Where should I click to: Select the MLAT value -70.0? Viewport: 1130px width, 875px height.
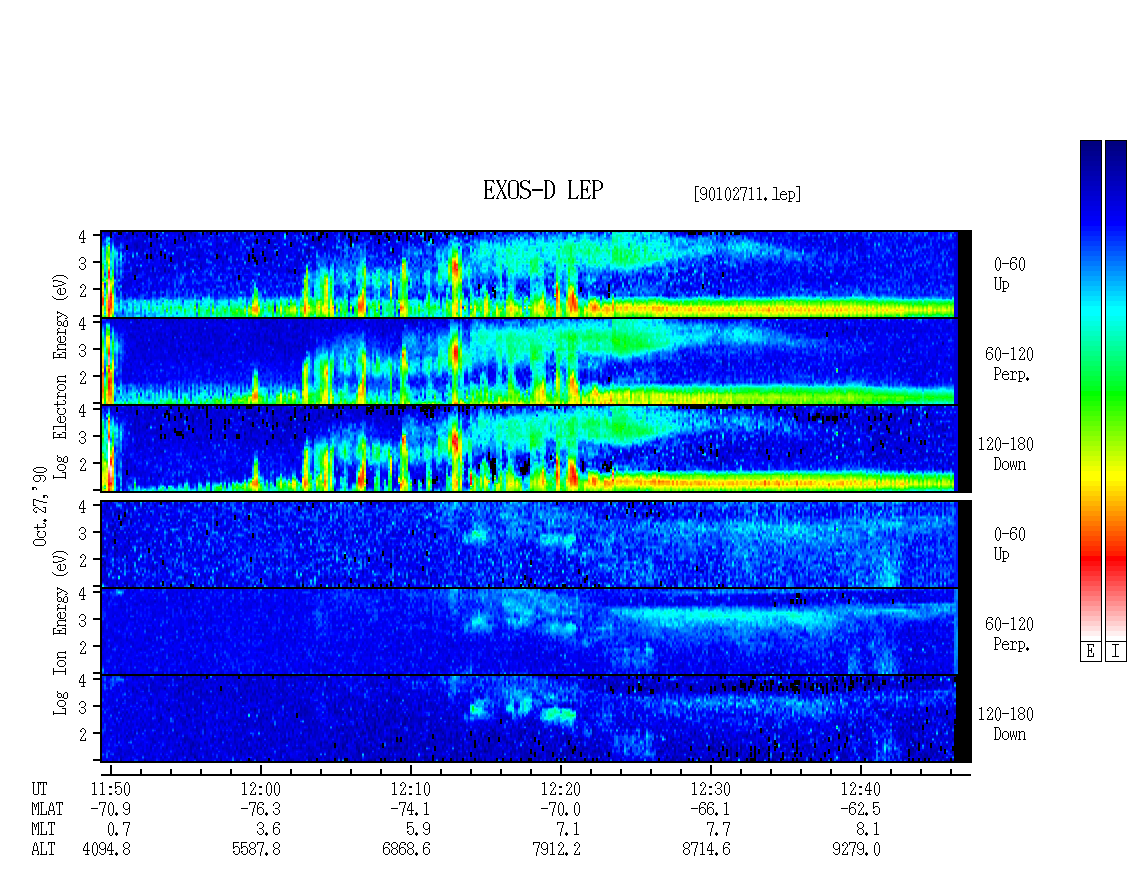(x=560, y=809)
